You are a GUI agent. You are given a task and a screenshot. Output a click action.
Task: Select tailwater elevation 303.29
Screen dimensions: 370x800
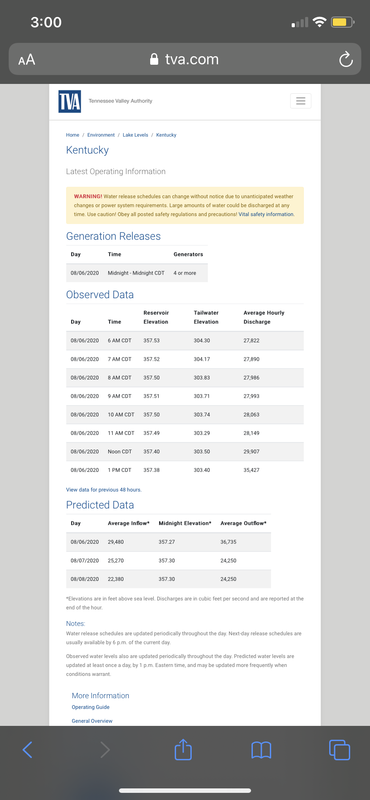point(202,433)
